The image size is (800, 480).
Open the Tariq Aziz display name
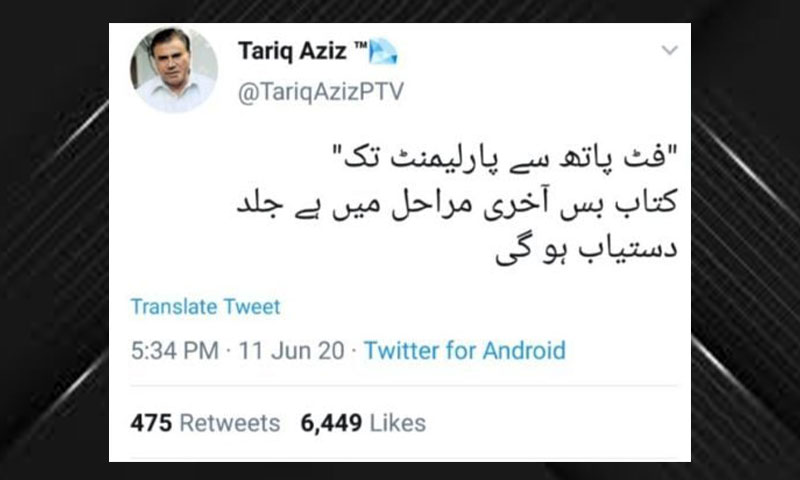[x=292, y=50]
